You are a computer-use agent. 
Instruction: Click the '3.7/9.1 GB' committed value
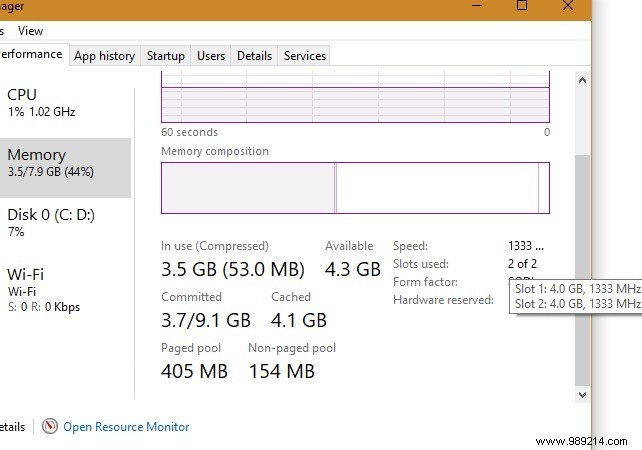pyautogui.click(x=206, y=320)
